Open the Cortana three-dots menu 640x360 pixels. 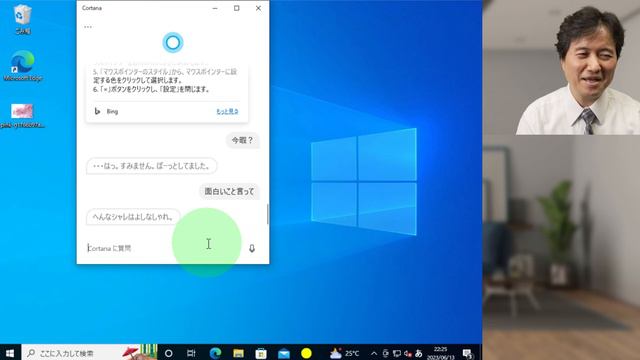tap(88, 27)
